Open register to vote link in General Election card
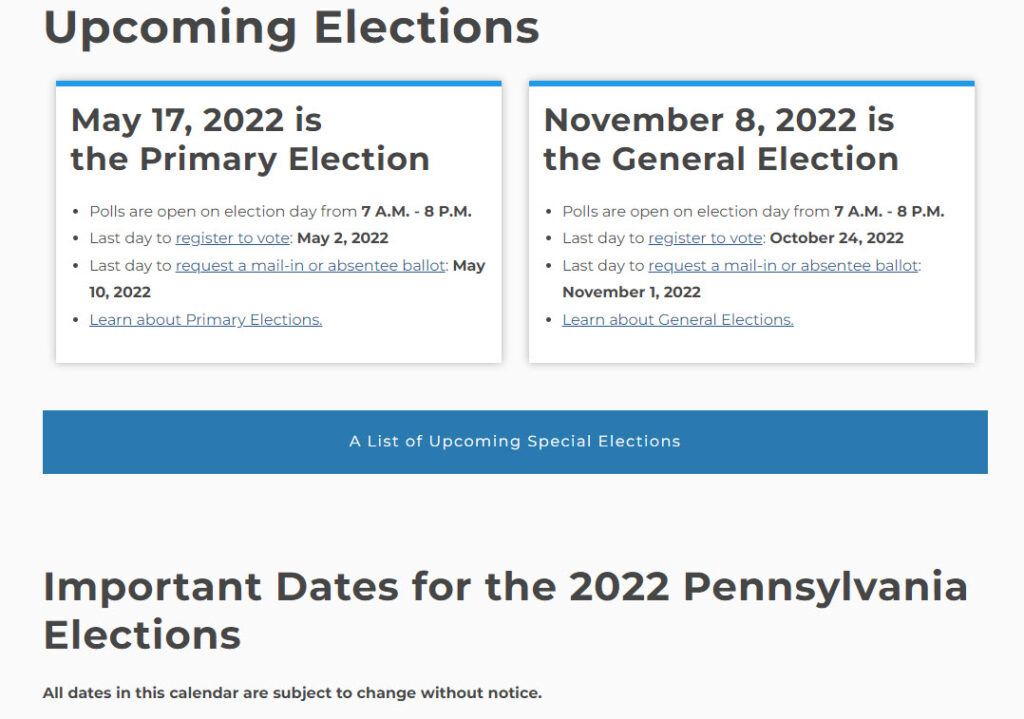This screenshot has width=1024, height=719. tap(705, 238)
